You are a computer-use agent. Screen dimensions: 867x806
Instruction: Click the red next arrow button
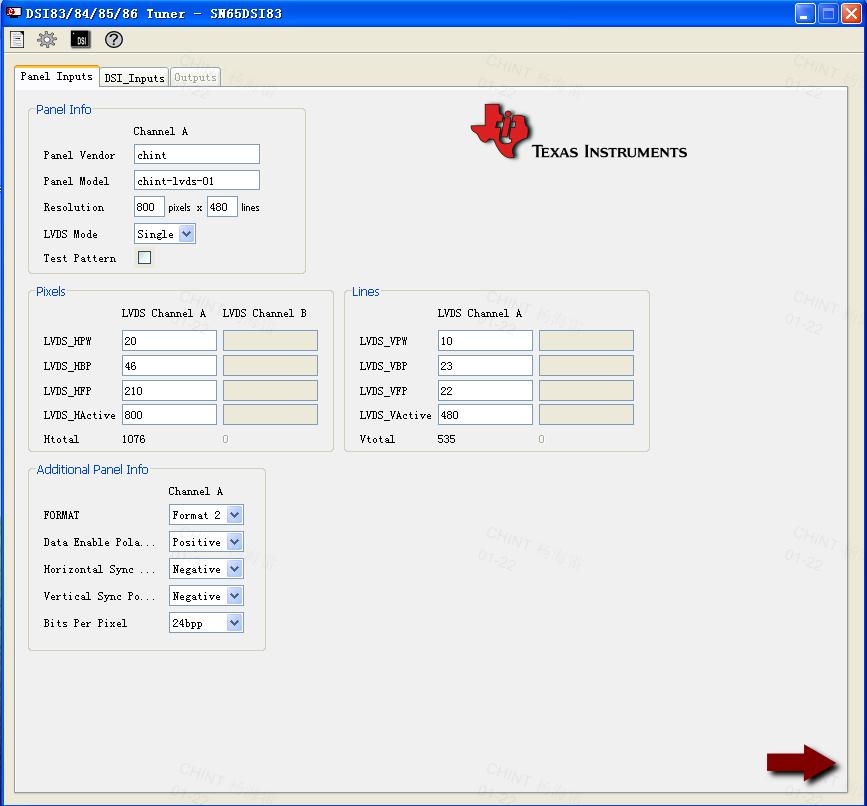(x=802, y=763)
